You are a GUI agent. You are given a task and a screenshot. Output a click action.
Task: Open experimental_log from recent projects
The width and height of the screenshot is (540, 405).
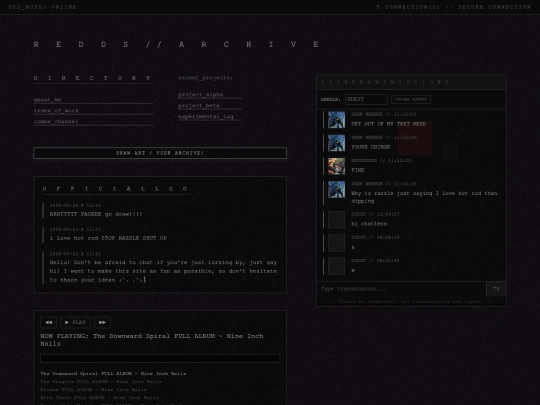tap(210, 116)
